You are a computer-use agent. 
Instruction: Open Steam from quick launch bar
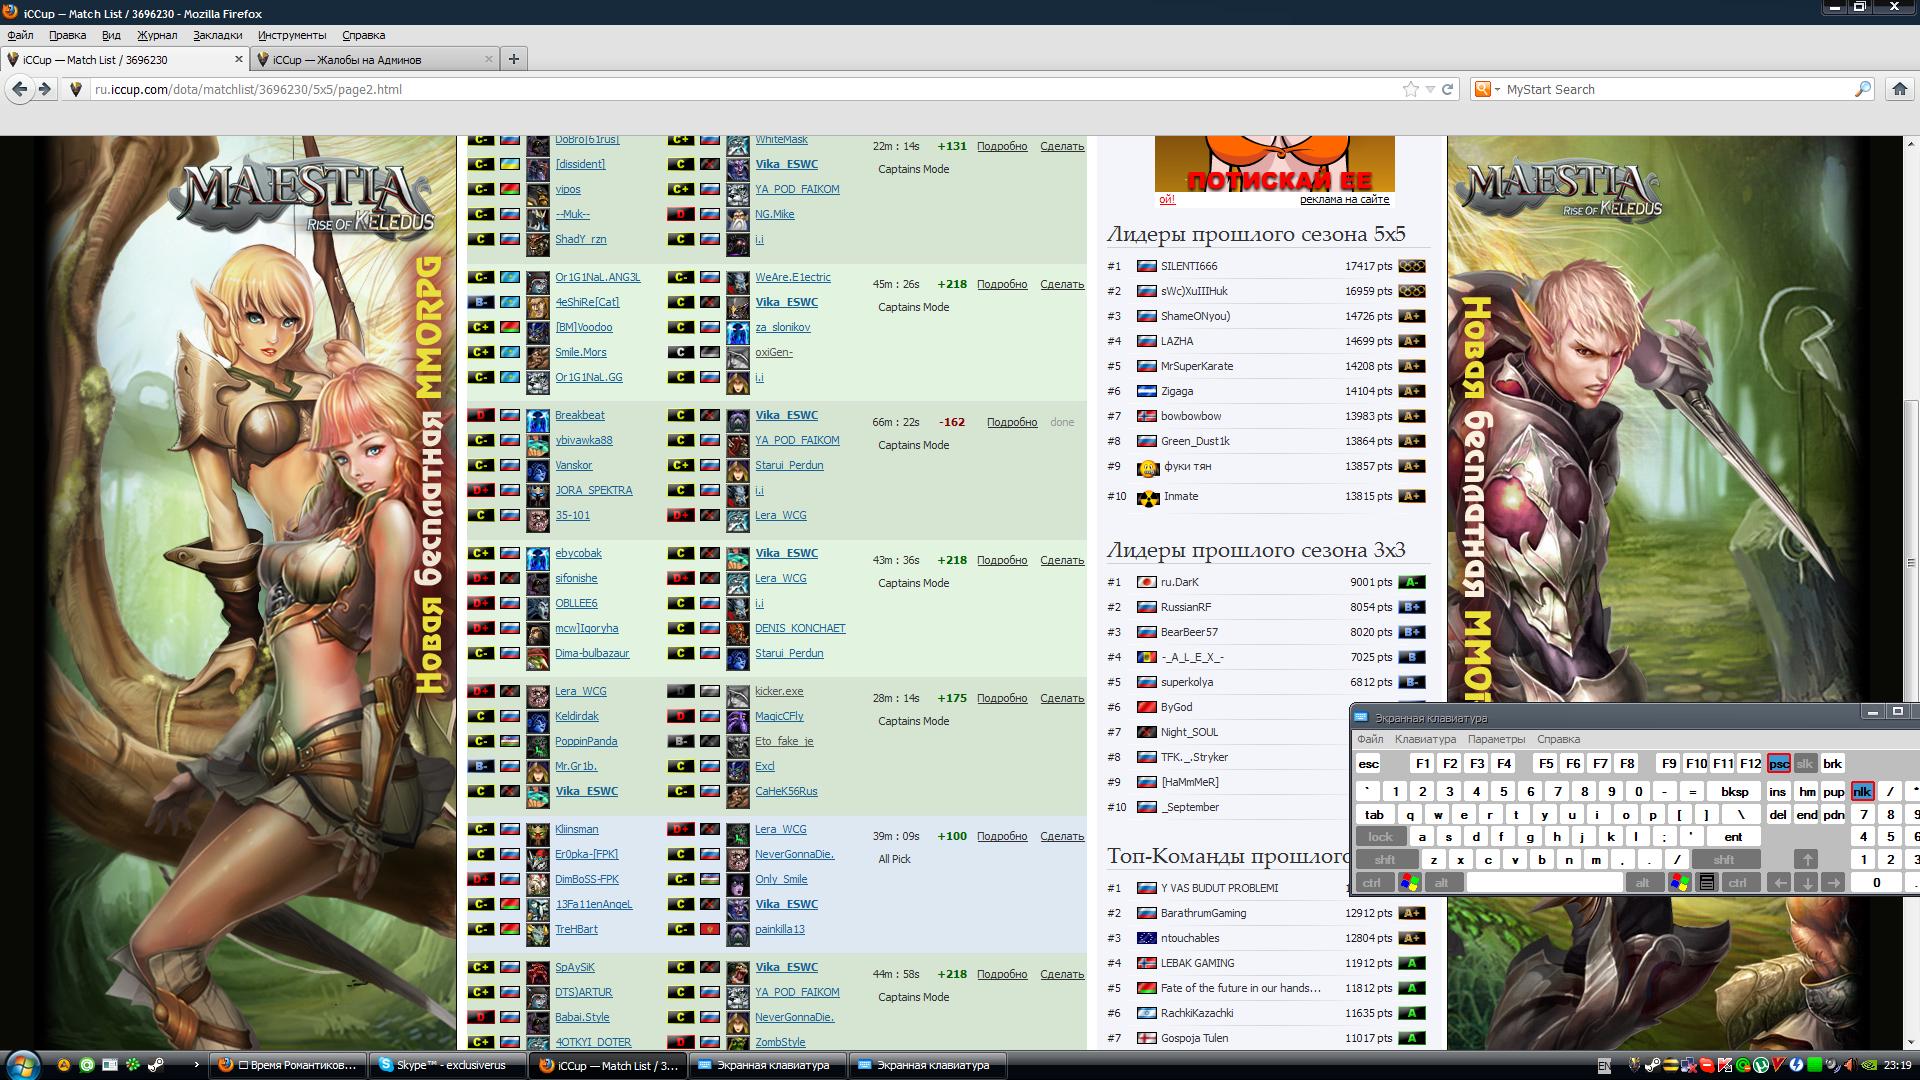pyautogui.click(x=157, y=1065)
